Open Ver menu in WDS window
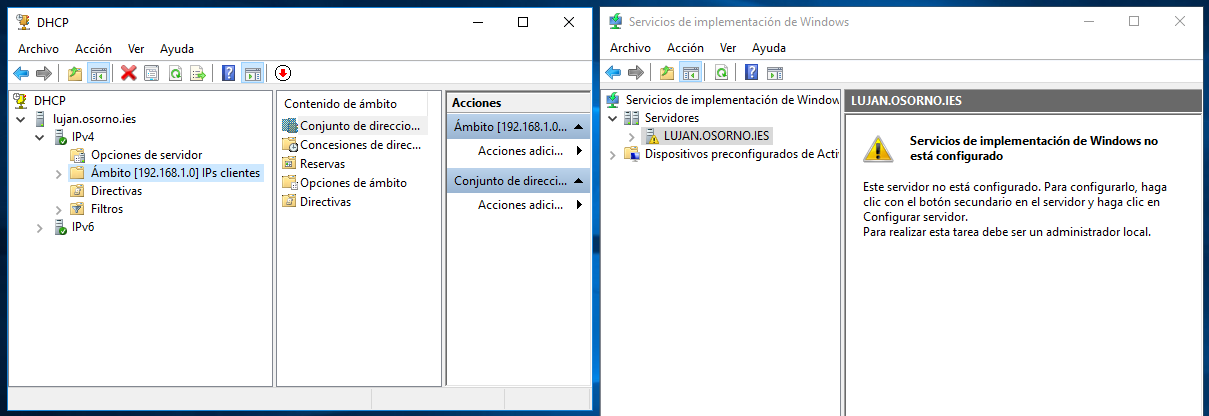 [728, 47]
